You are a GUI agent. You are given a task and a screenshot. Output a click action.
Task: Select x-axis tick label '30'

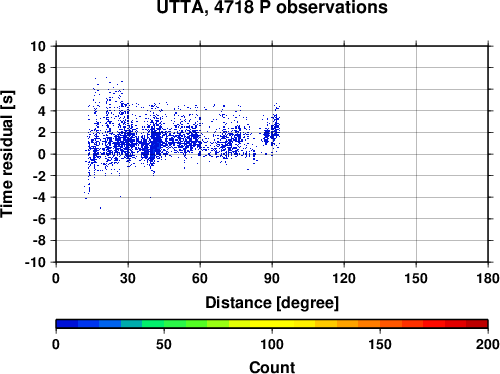pos(128,278)
